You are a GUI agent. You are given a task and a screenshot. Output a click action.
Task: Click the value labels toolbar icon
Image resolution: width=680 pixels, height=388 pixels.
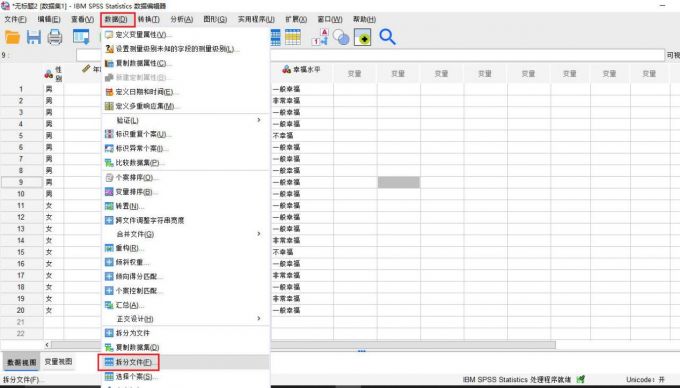click(320, 37)
